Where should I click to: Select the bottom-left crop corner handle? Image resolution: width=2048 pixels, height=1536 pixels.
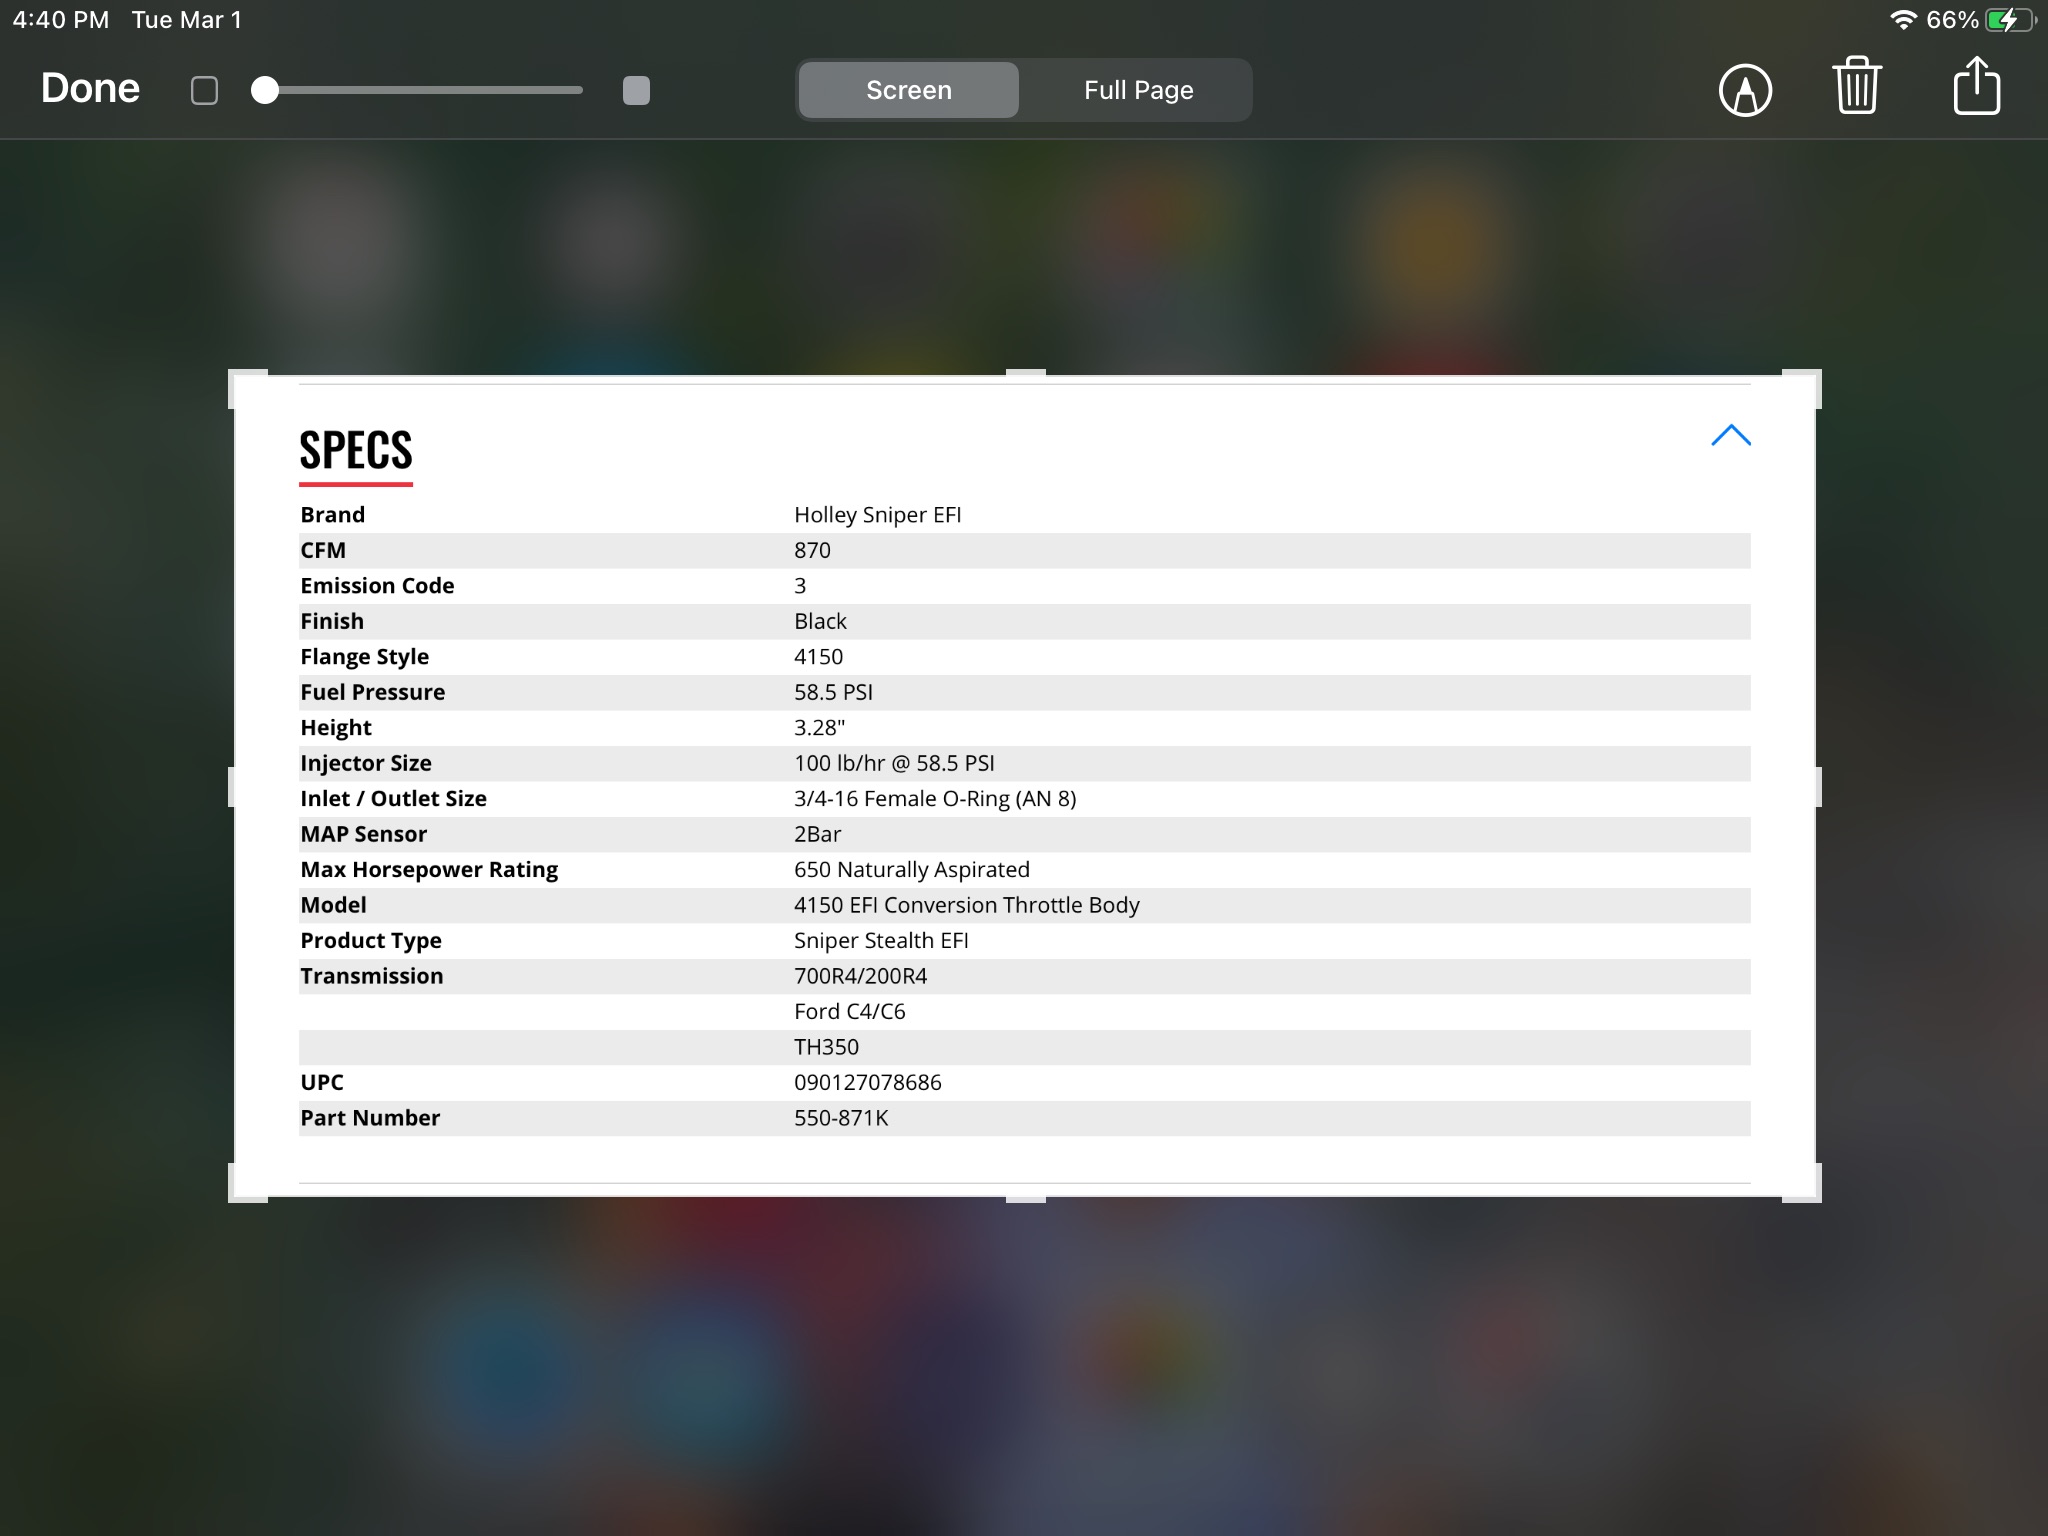click(246, 1184)
